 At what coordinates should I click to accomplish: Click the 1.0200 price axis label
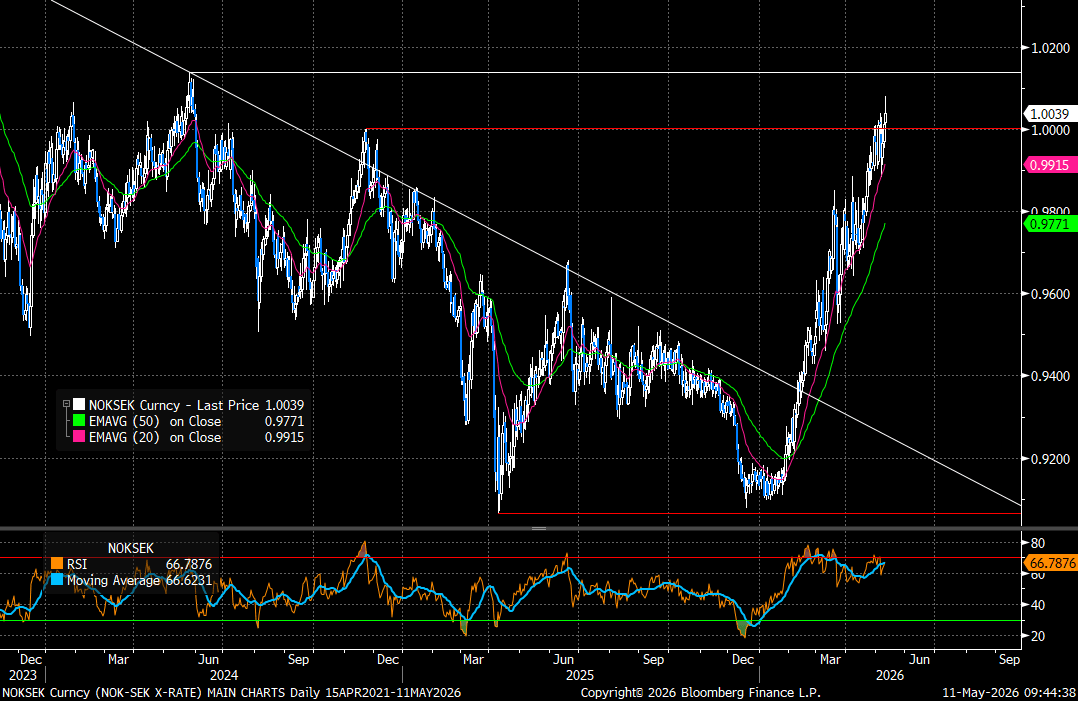[x=1050, y=48]
